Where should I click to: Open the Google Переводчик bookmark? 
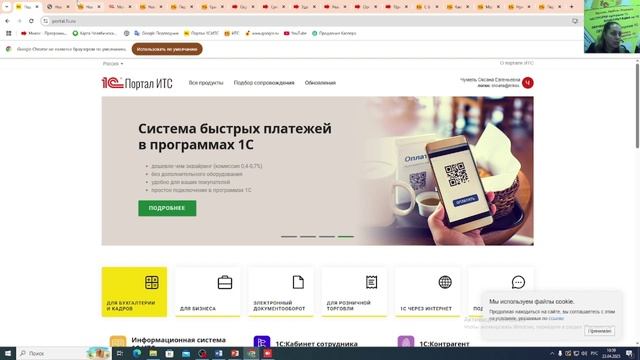point(156,33)
